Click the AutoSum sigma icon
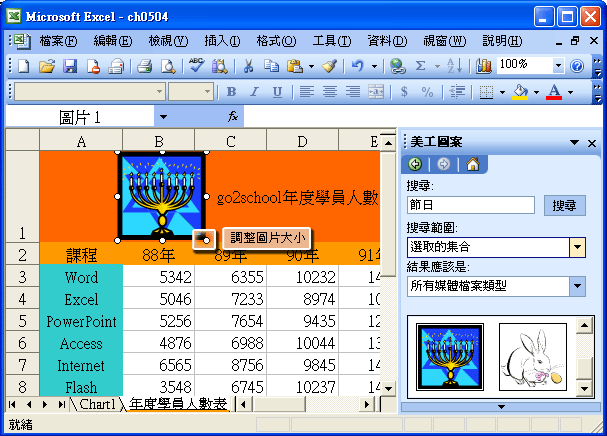 (x=421, y=66)
